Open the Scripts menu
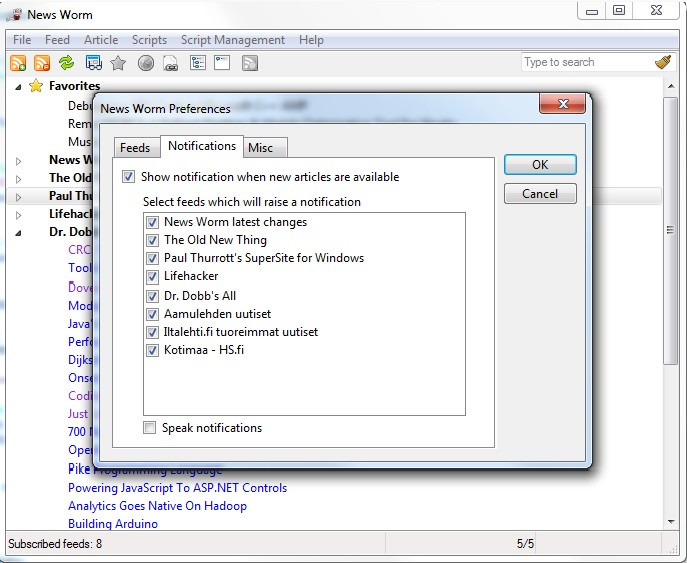The image size is (687, 563). [149, 40]
